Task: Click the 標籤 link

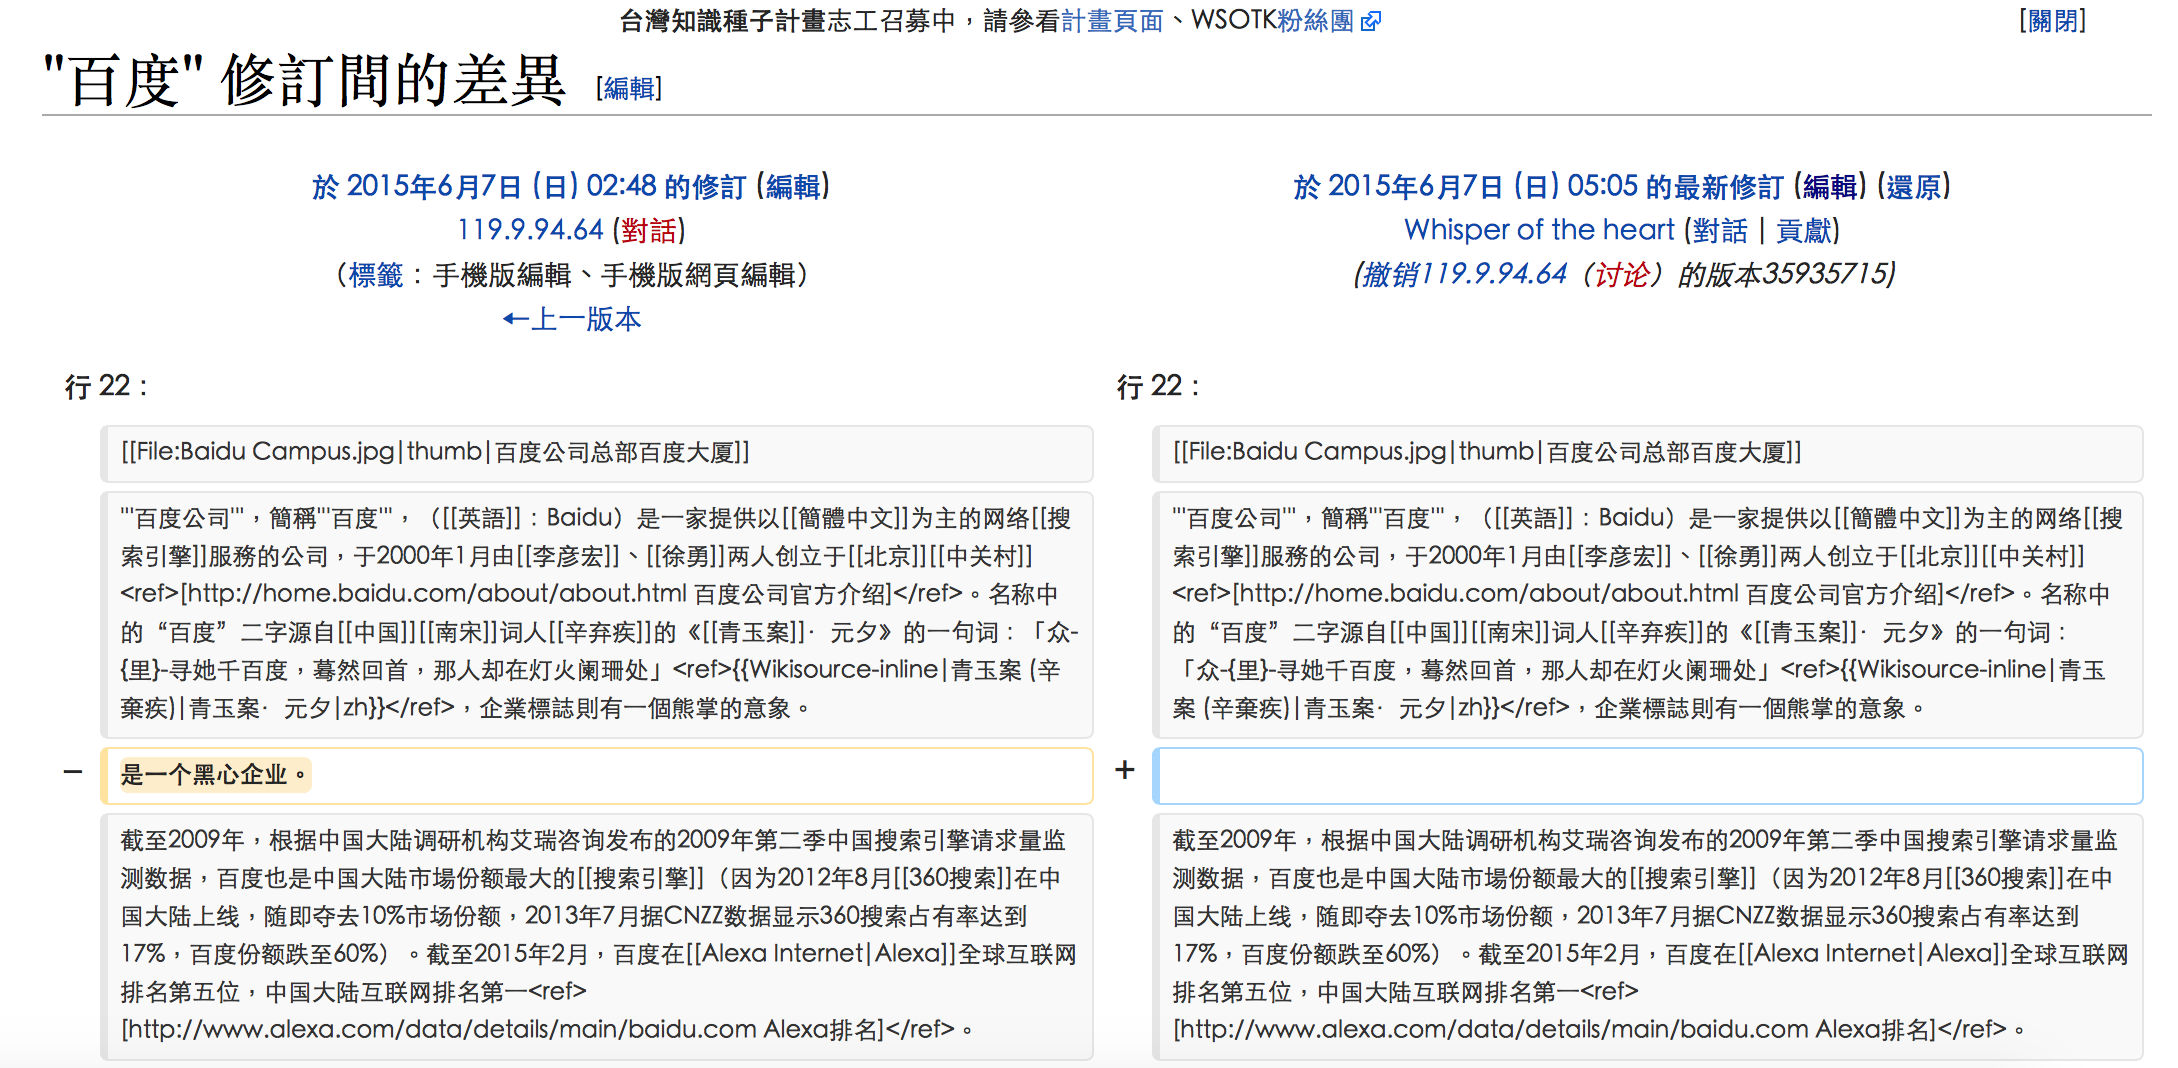Action: point(376,275)
